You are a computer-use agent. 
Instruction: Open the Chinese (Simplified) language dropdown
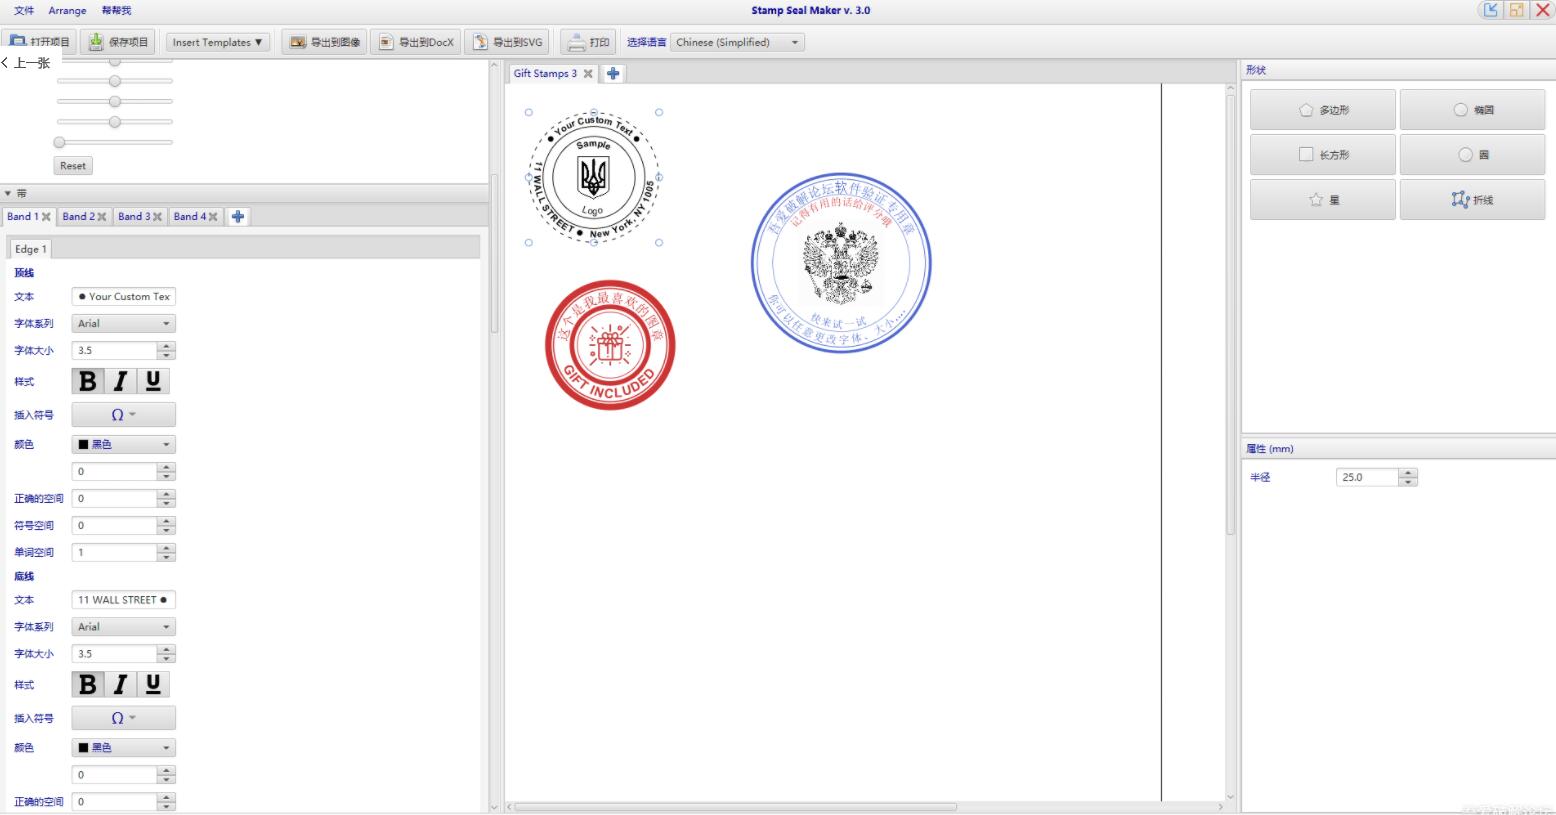pos(738,42)
